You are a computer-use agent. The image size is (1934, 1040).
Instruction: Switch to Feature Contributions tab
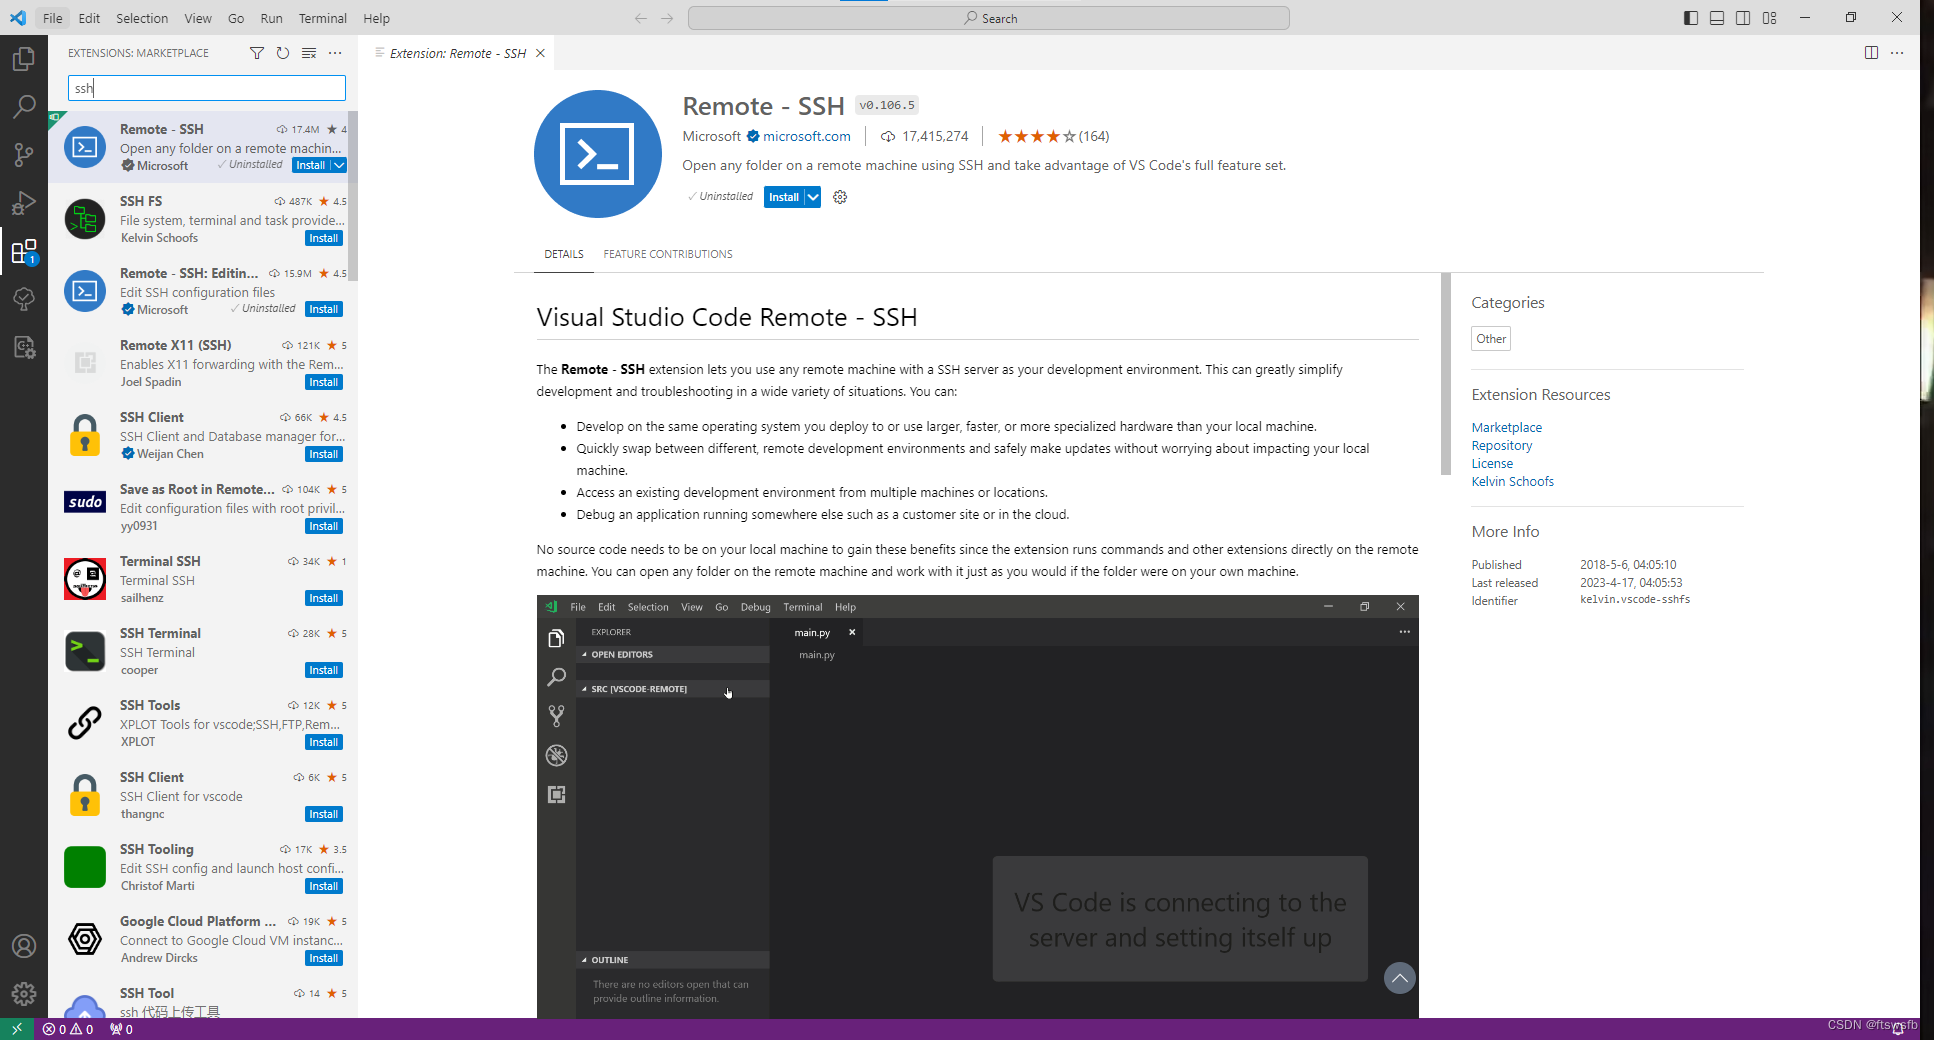[668, 254]
